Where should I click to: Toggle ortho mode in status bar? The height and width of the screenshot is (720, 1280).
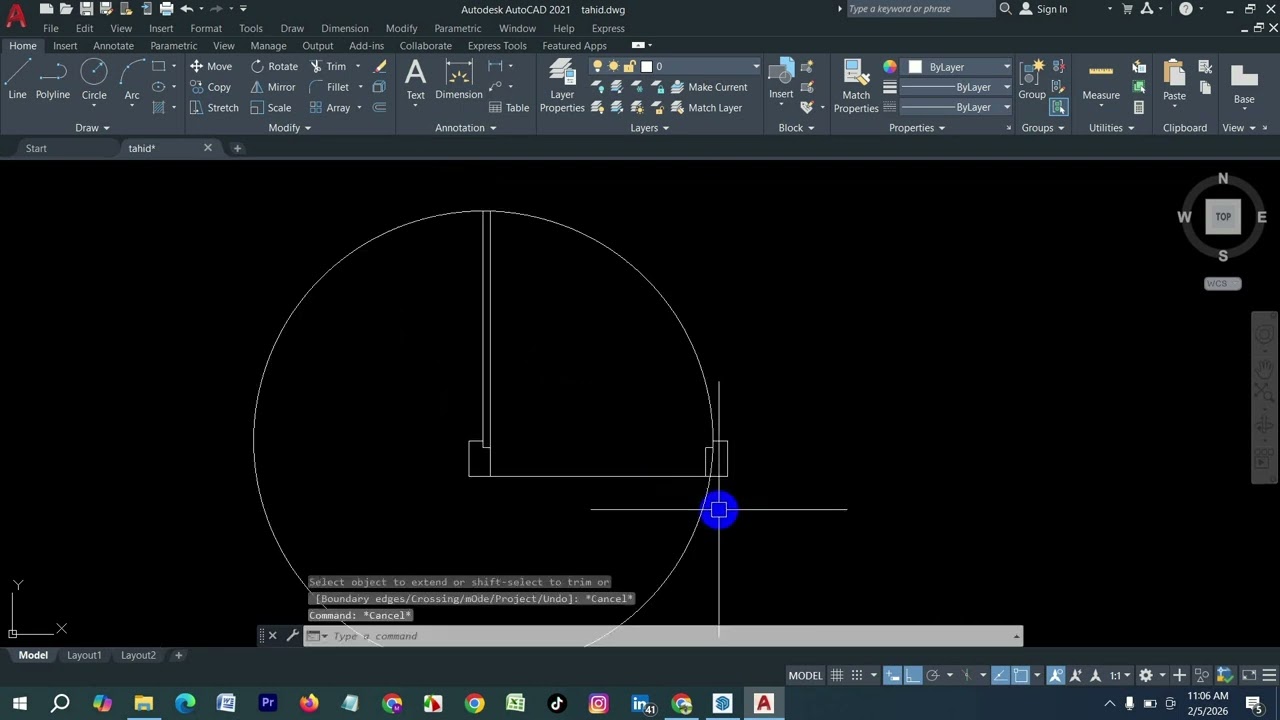(912, 675)
